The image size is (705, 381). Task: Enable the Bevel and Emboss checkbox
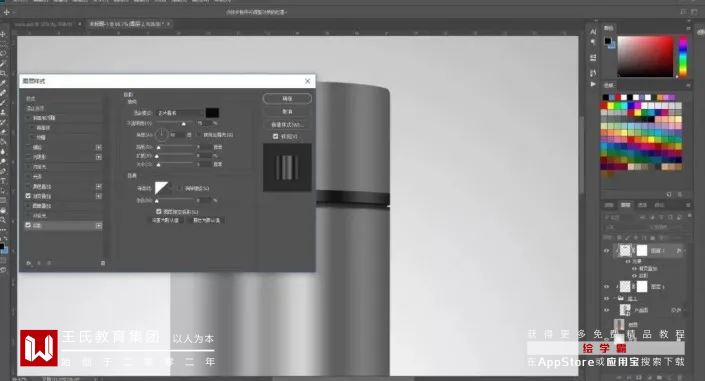point(28,118)
